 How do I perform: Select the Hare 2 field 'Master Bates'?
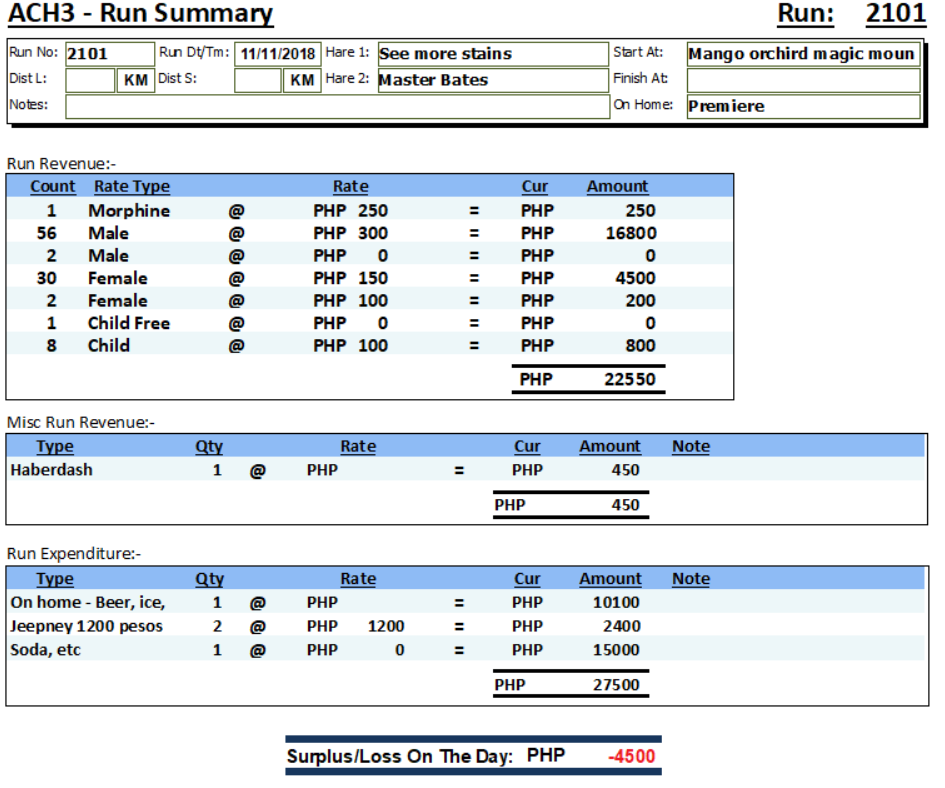(492, 80)
